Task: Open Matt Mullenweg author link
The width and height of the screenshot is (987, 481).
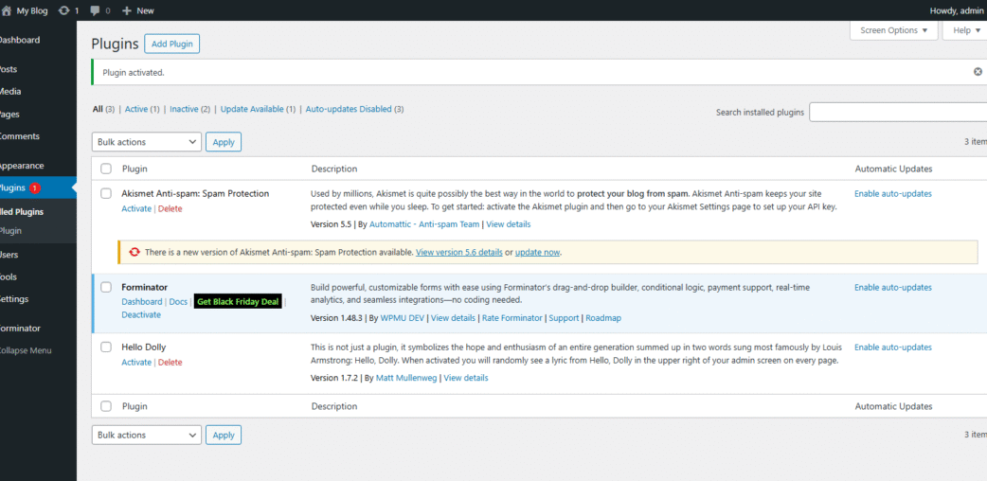Action: 406,378
